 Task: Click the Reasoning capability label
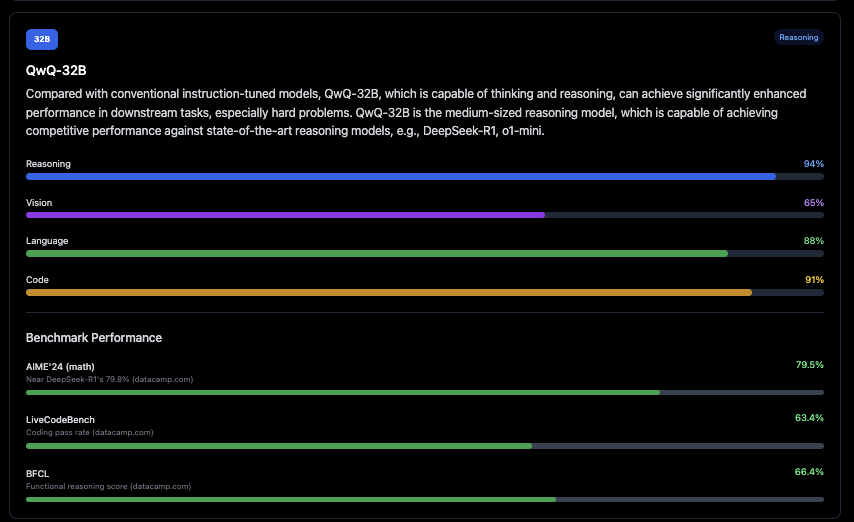click(48, 164)
